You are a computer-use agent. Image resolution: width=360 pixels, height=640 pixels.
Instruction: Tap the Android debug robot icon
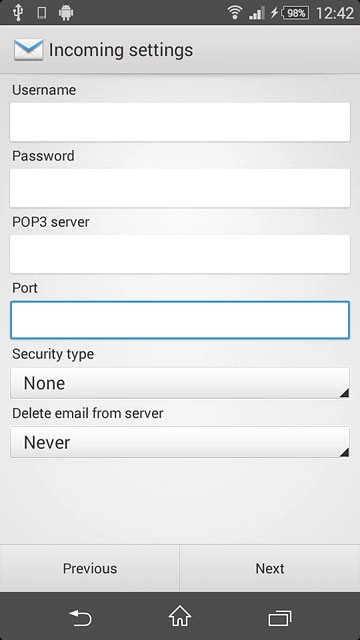pyautogui.click(x=66, y=13)
